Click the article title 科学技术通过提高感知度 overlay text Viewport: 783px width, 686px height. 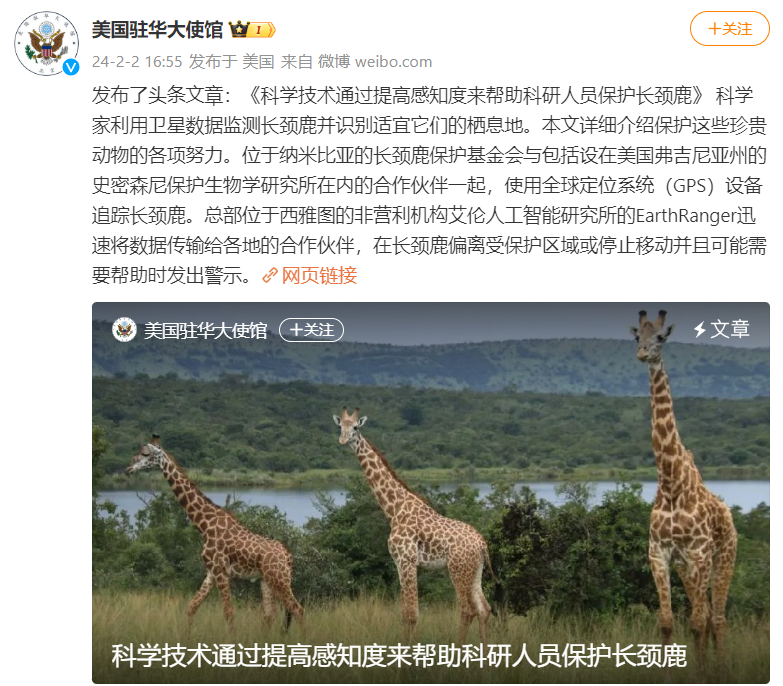click(x=399, y=656)
